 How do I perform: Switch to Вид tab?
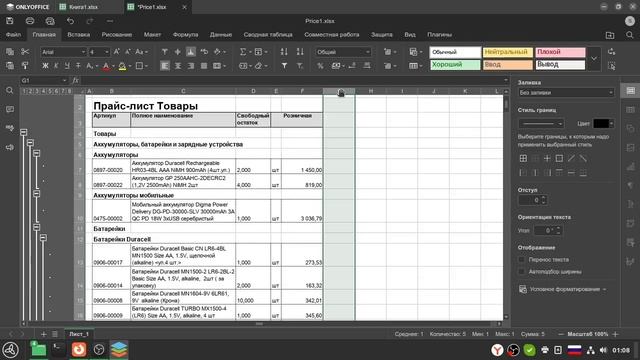pos(410,35)
